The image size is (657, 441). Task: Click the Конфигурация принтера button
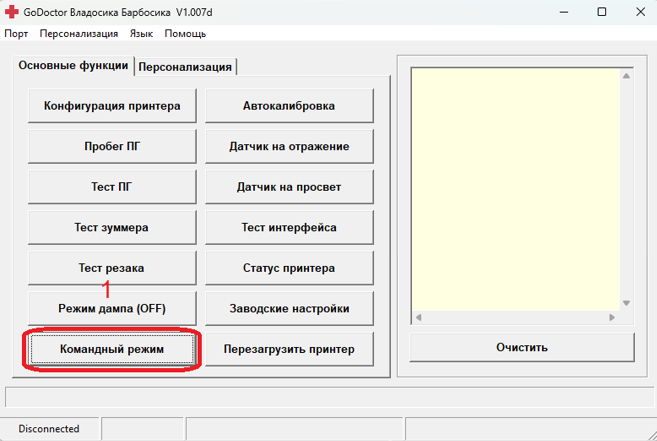112,106
